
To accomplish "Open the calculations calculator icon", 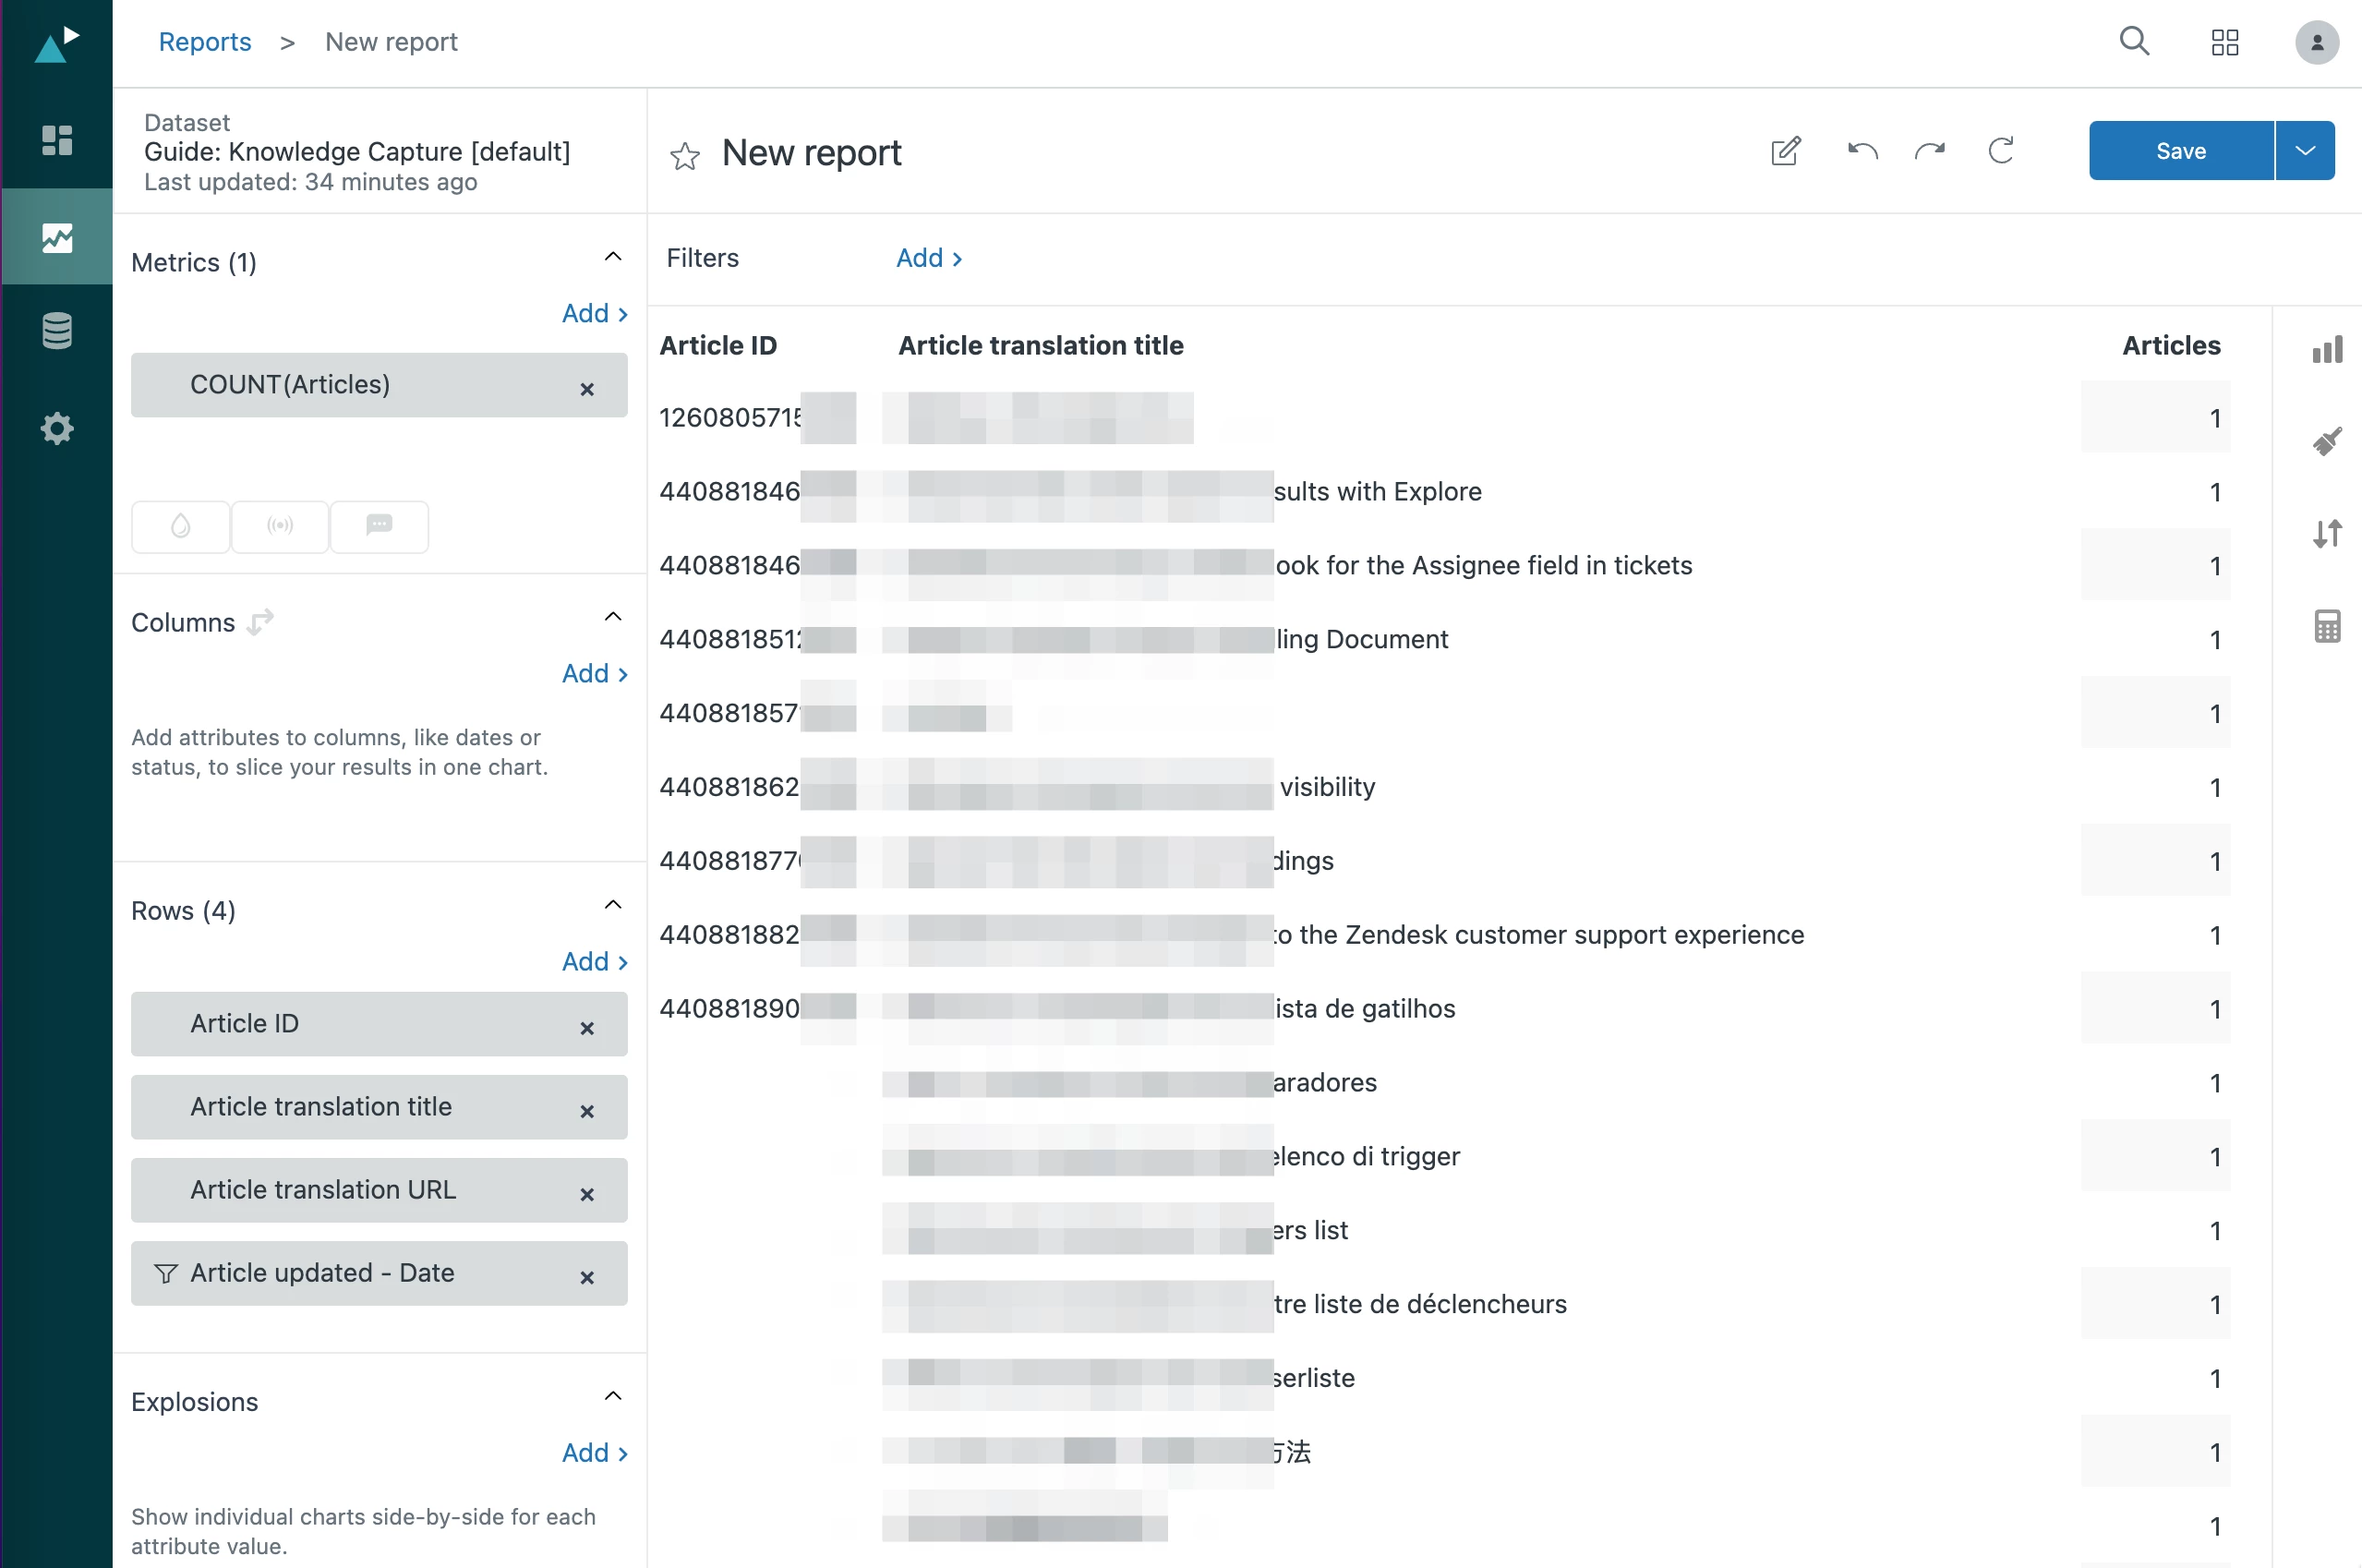I will click(2326, 626).
